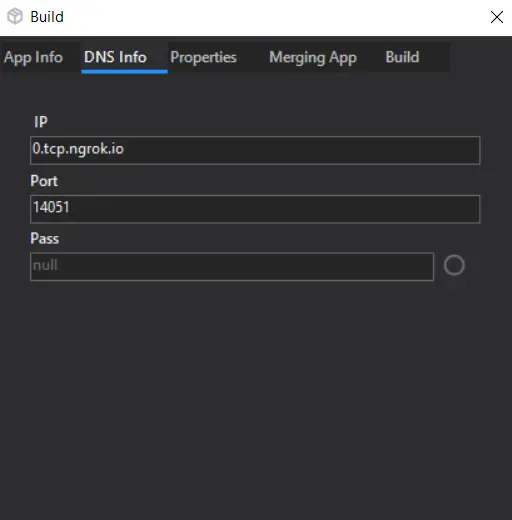Close the Build window

click(x=497, y=17)
